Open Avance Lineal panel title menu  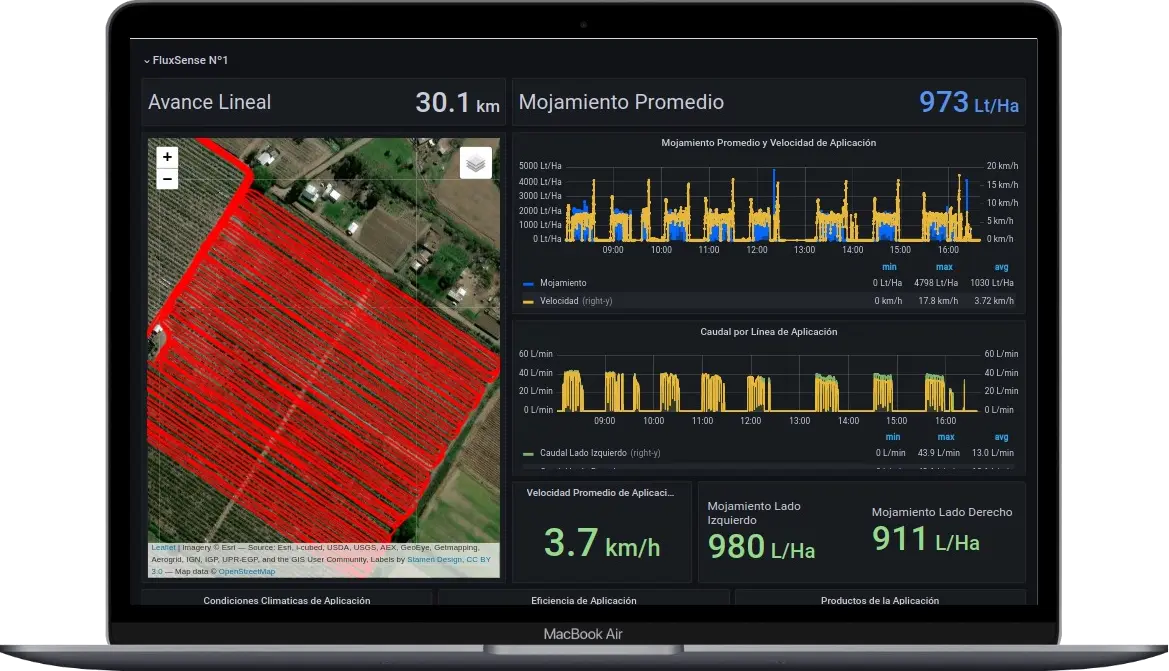209,102
